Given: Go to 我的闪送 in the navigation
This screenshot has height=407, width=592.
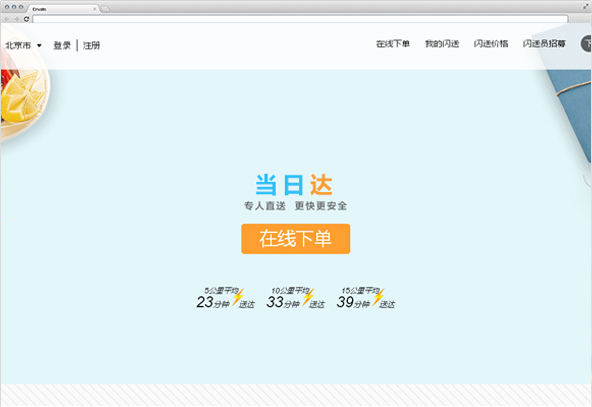Looking at the screenshot, I should coord(442,44).
